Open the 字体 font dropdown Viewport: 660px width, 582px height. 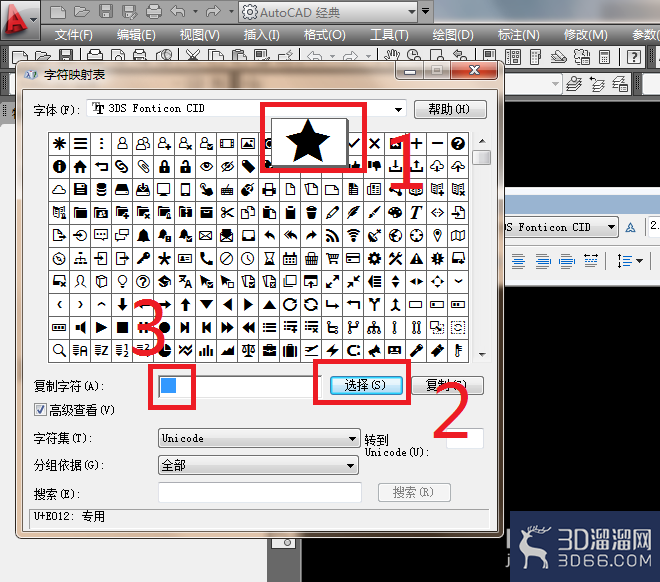pos(398,110)
